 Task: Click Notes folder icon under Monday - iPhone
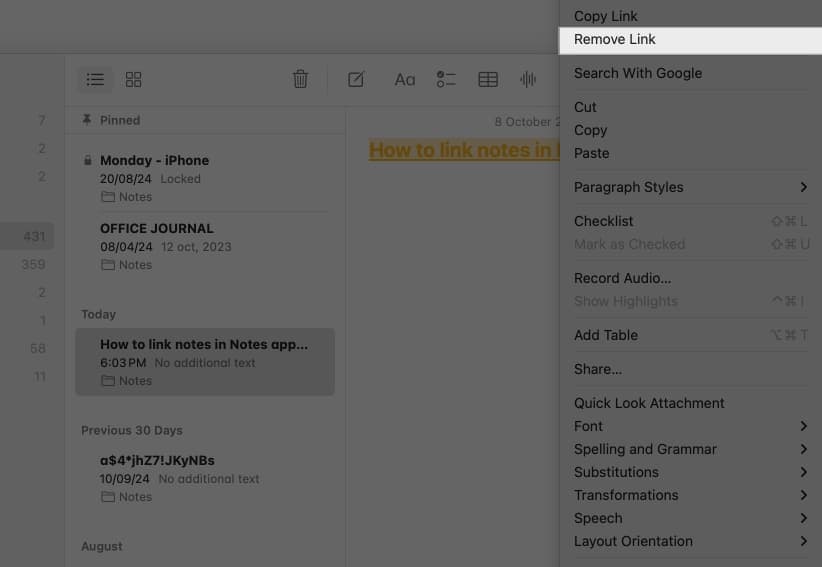coord(108,197)
